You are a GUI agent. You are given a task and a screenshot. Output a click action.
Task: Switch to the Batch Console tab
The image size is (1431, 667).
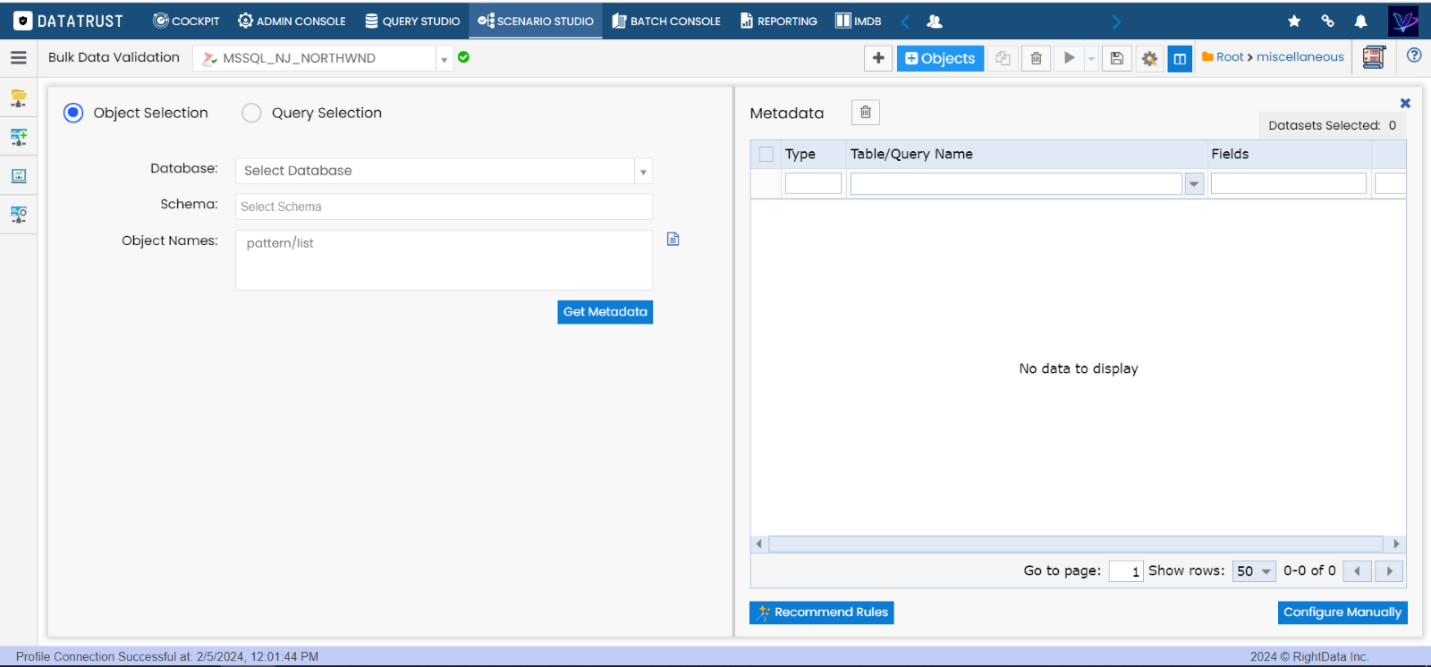coord(666,21)
